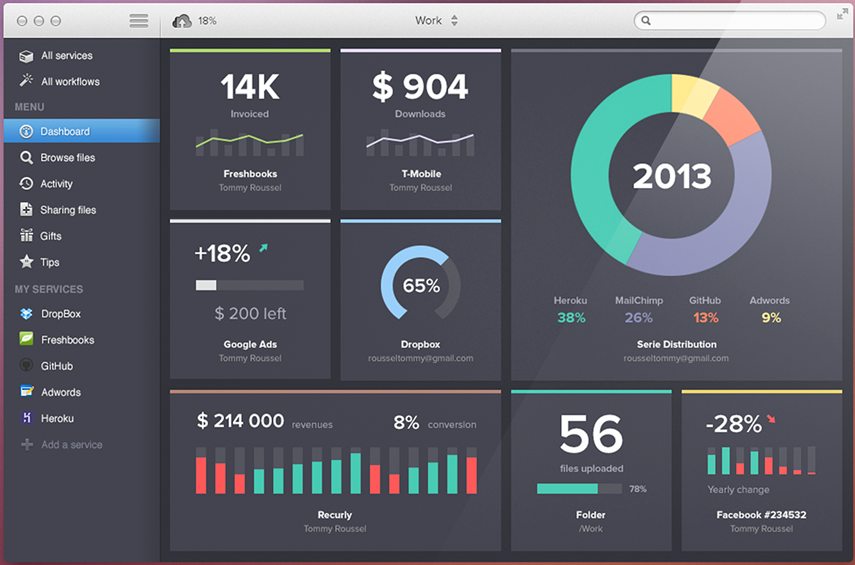
Task: Click the 56 files uploaded number
Action: [591, 434]
